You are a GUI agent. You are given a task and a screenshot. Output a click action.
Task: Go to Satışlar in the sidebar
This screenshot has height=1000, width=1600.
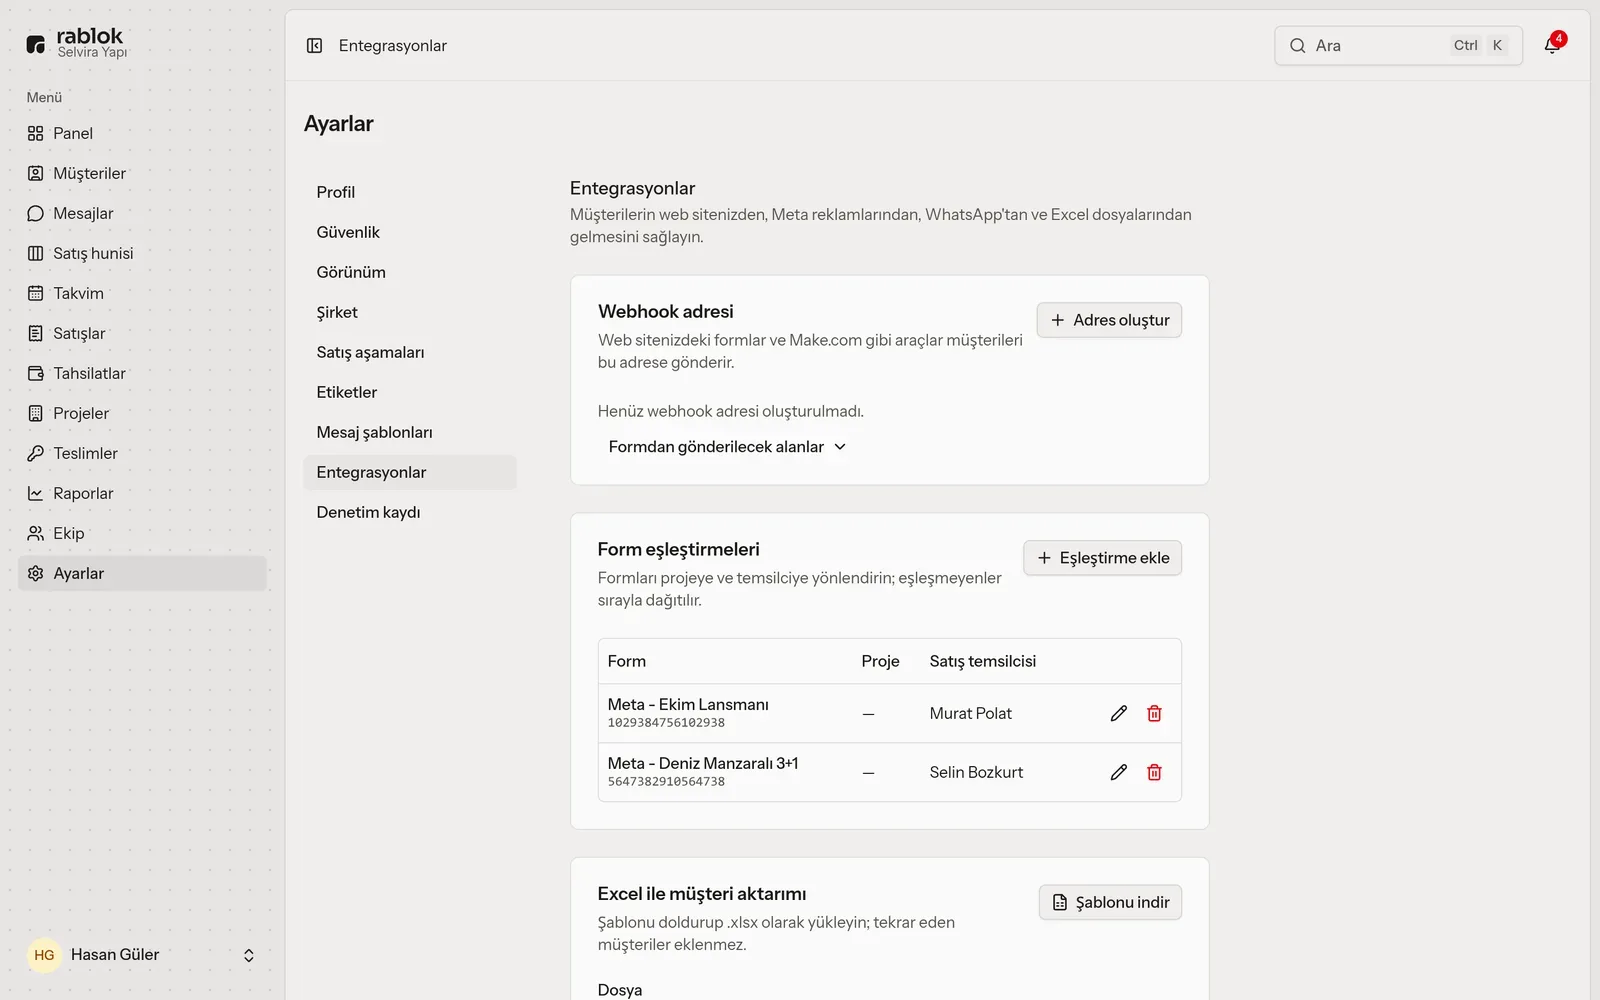(142, 333)
